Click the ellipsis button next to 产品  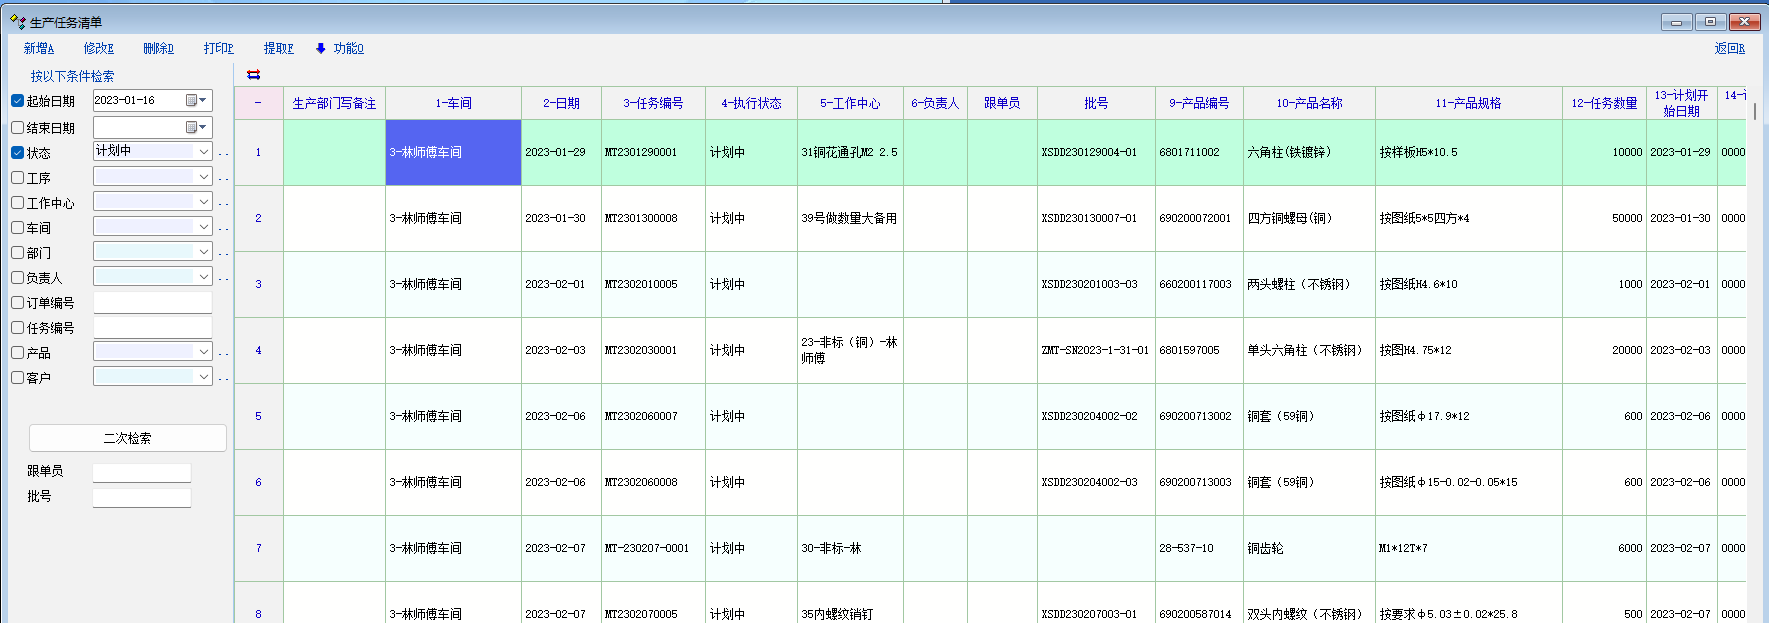click(x=223, y=353)
